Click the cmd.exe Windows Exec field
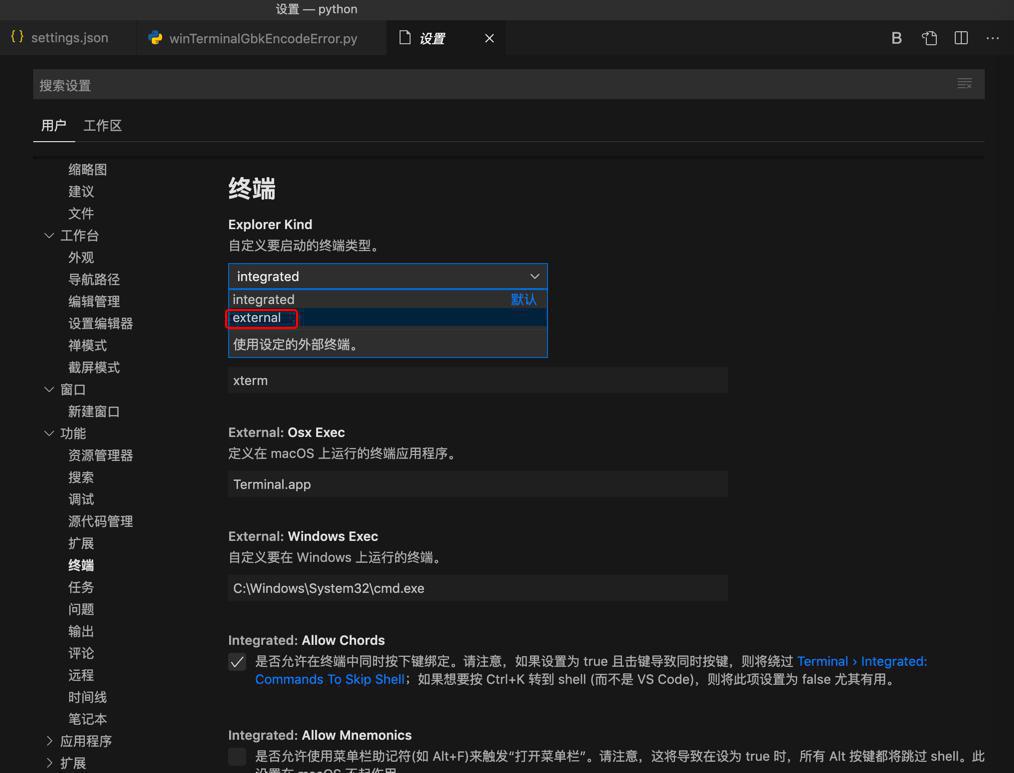The image size is (1014, 773). [x=477, y=588]
